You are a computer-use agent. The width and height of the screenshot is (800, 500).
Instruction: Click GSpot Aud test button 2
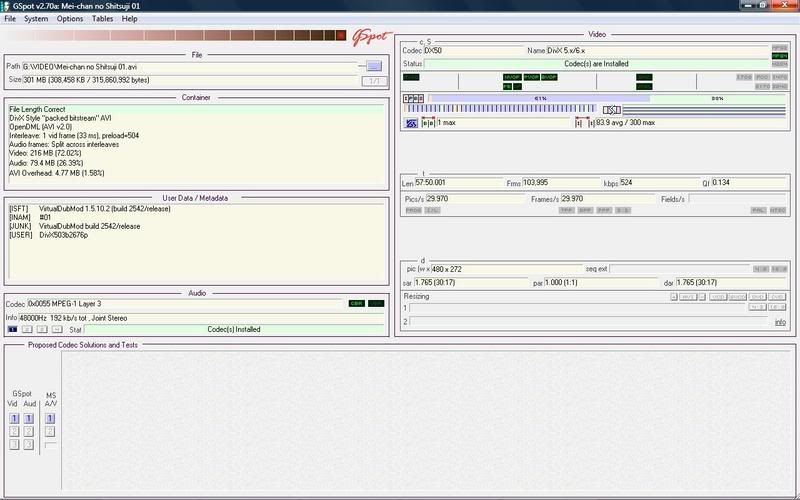[x=29, y=432]
